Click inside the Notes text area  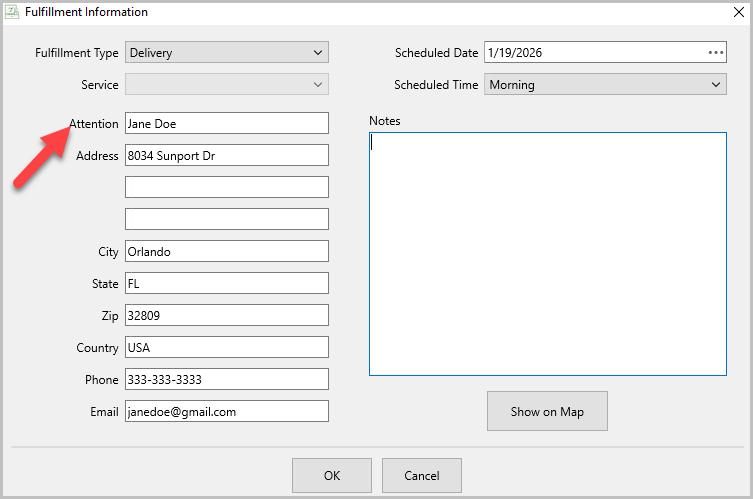547,254
